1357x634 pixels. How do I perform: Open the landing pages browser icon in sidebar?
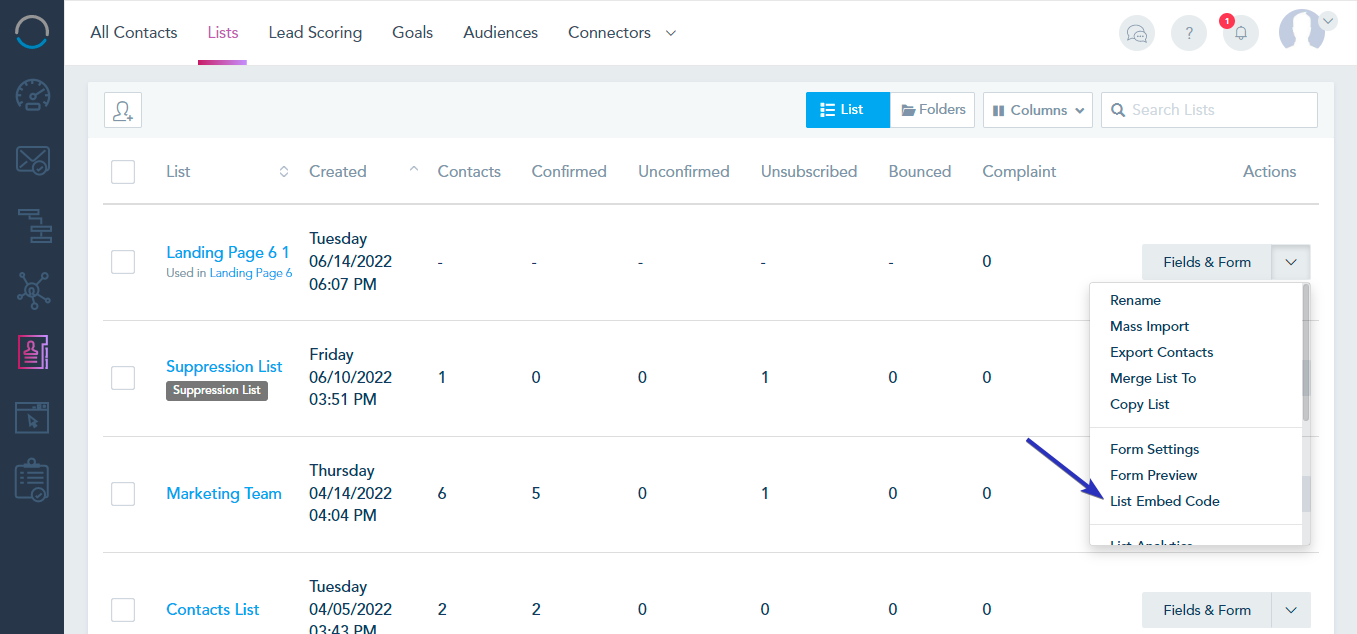coord(32,417)
